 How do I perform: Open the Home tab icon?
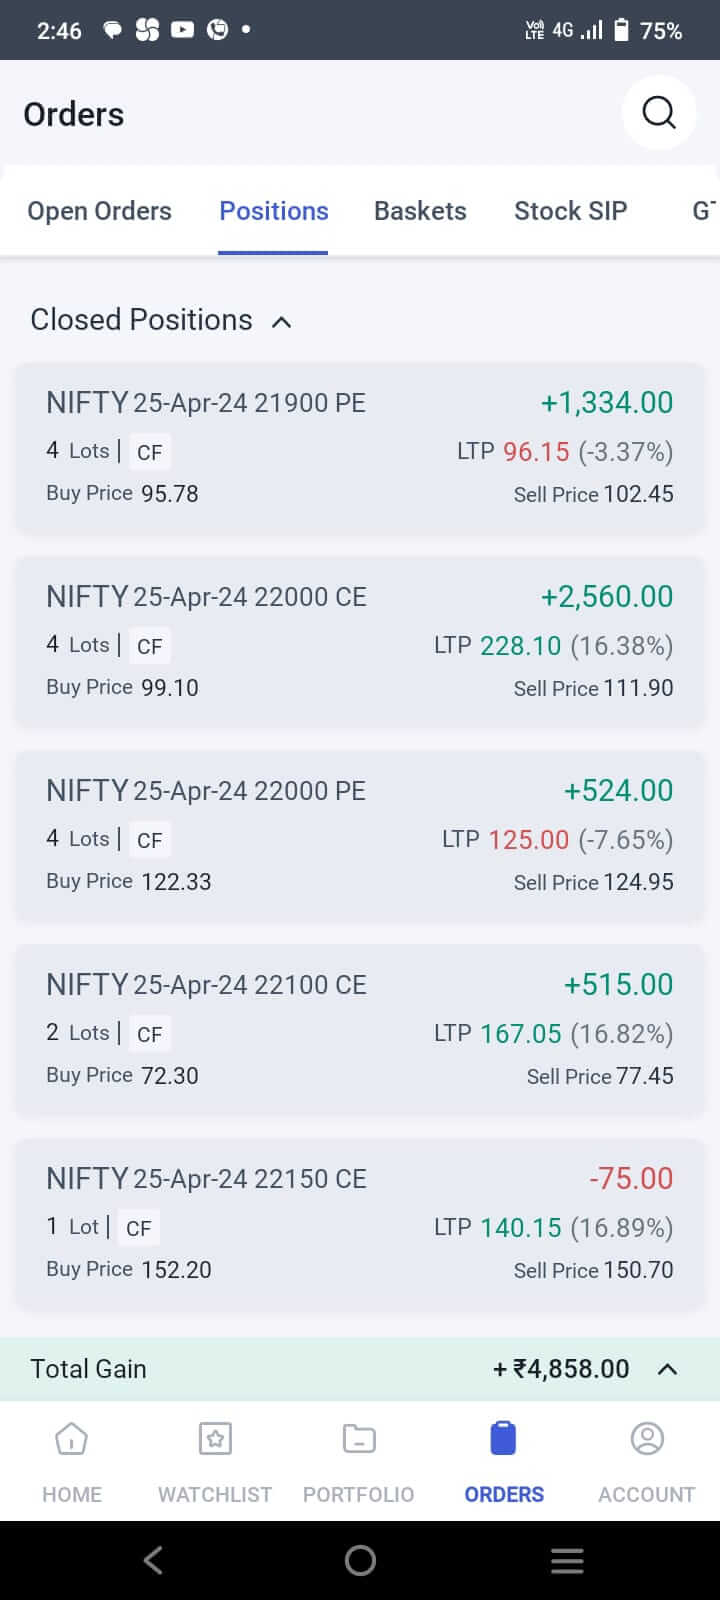[72, 1440]
